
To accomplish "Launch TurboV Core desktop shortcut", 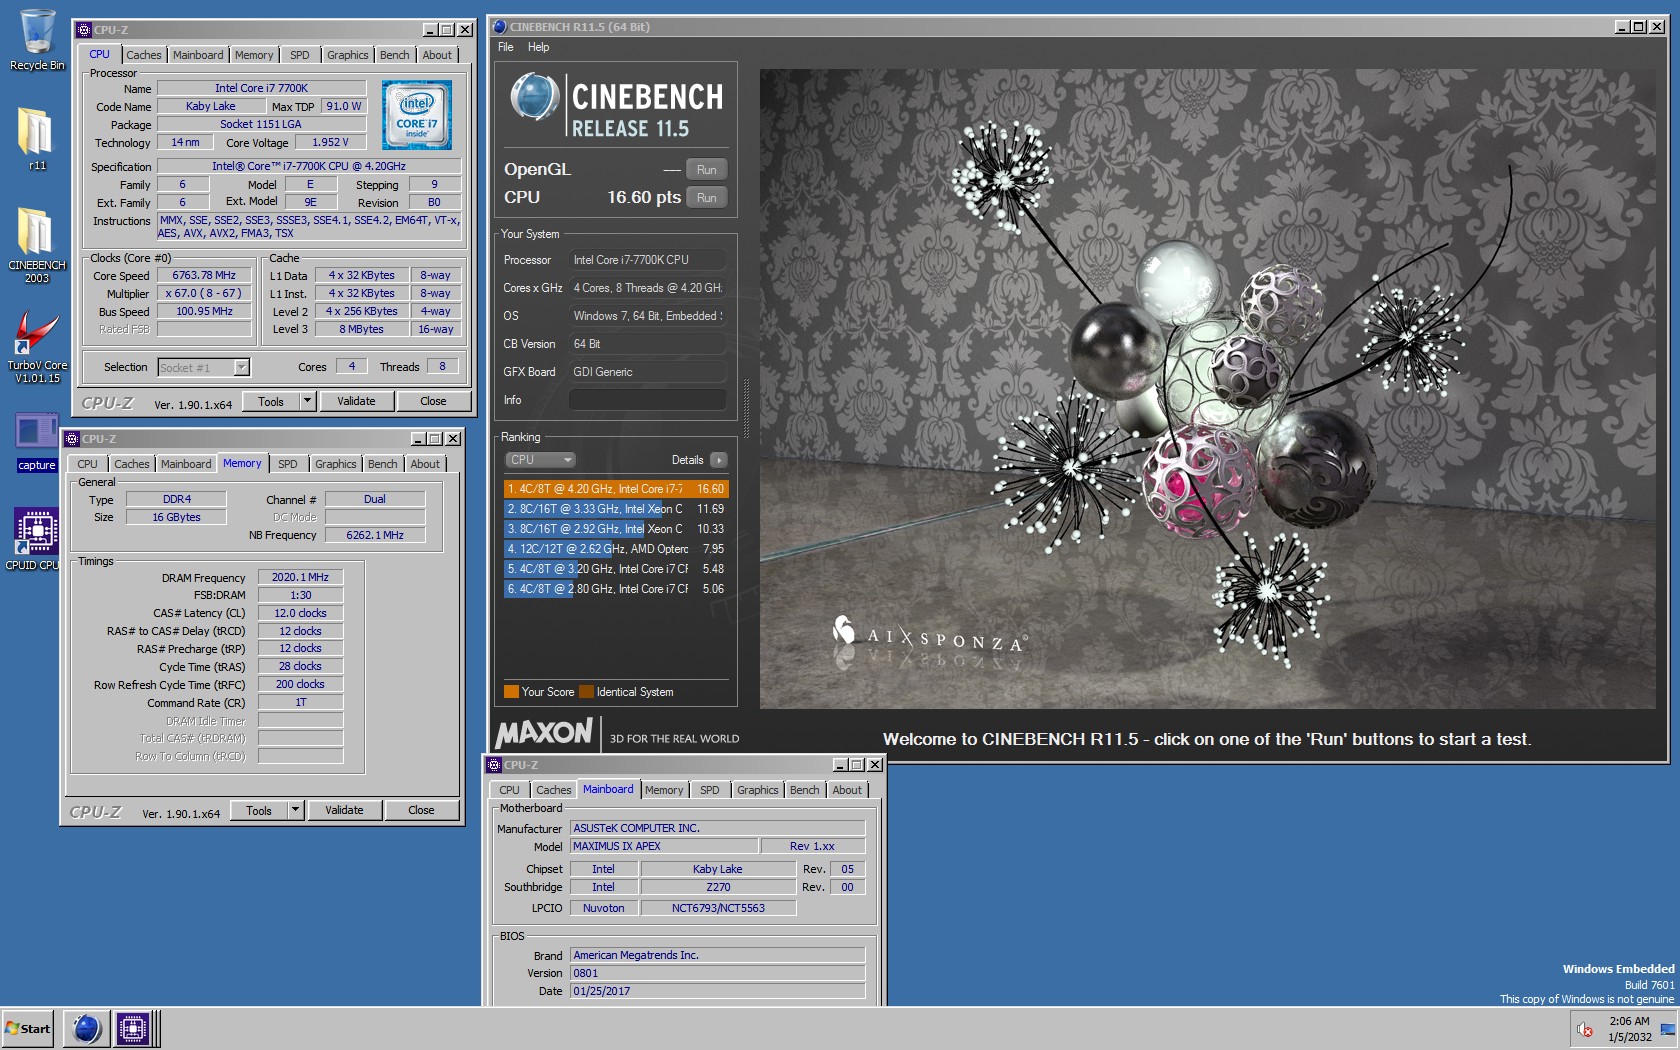I will 37,346.
